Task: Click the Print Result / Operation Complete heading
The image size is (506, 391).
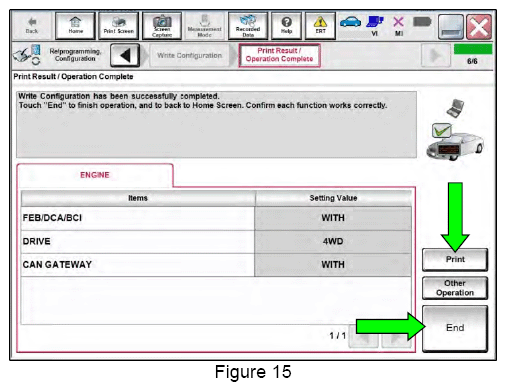Action: tap(73, 77)
